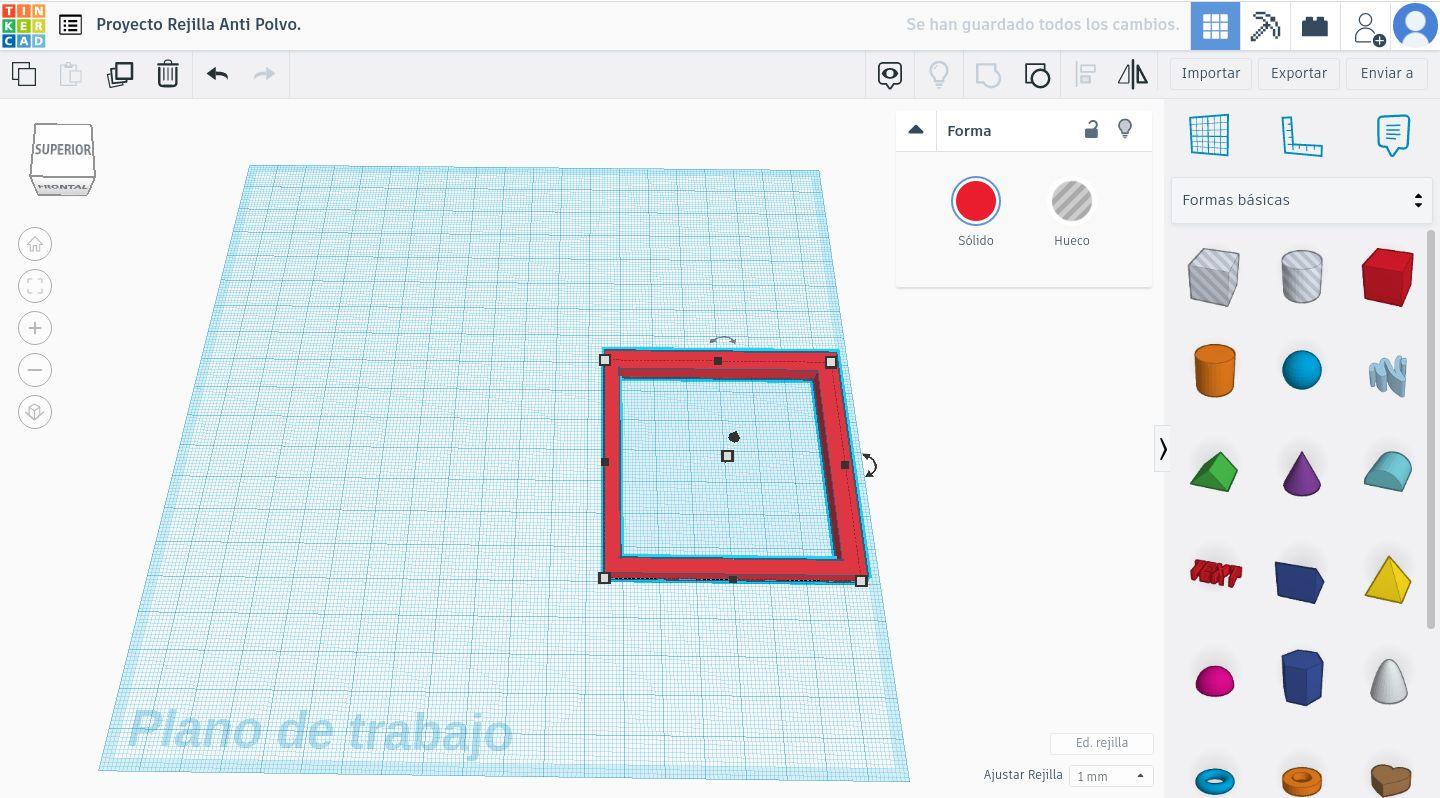Viewport: 1440px width, 798px height.
Task: Select the Workplane tool icon
Action: pos(1209,135)
